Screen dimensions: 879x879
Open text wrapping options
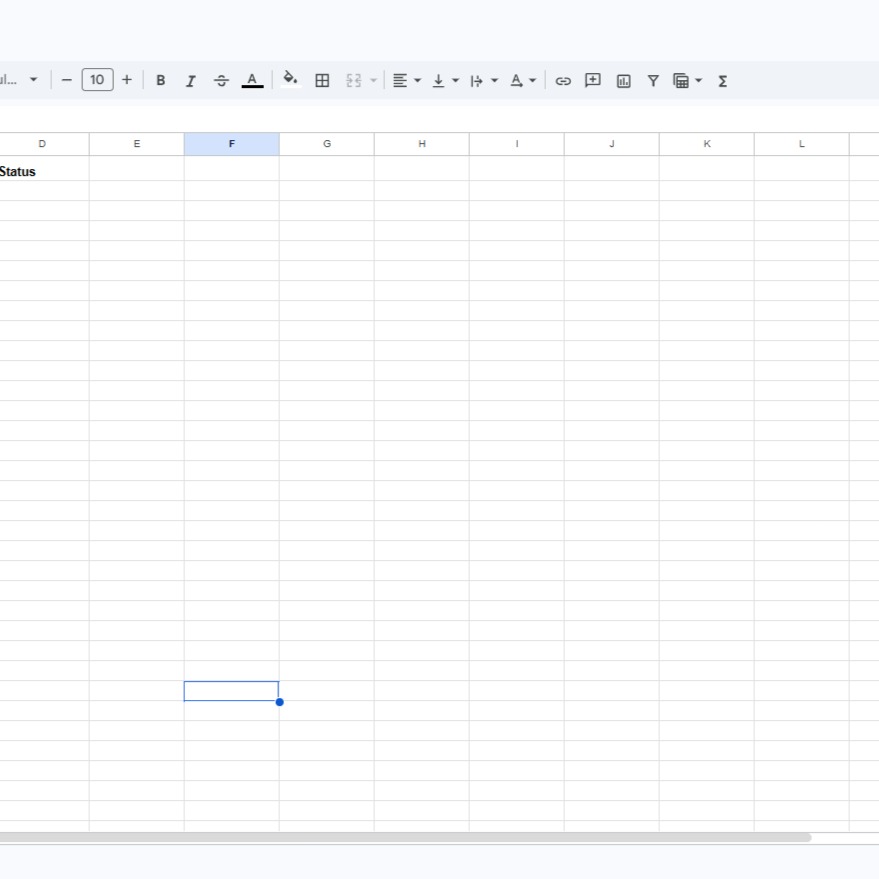tap(476, 81)
